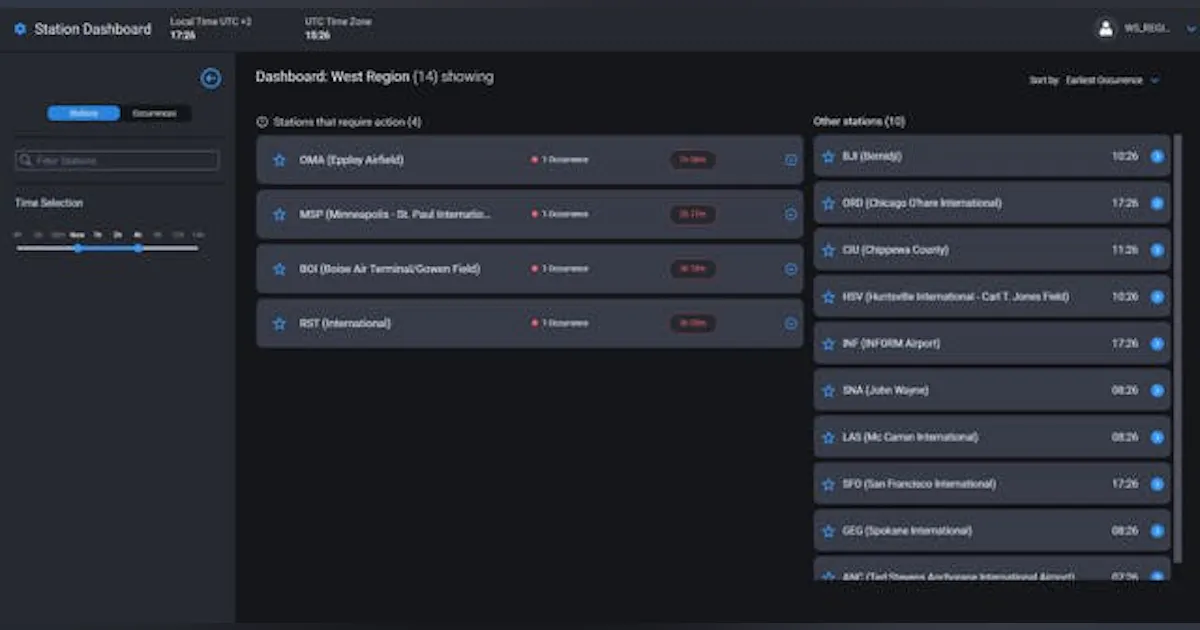1200x630 pixels.
Task: Favorite the RST (International) star
Action: tap(279, 323)
